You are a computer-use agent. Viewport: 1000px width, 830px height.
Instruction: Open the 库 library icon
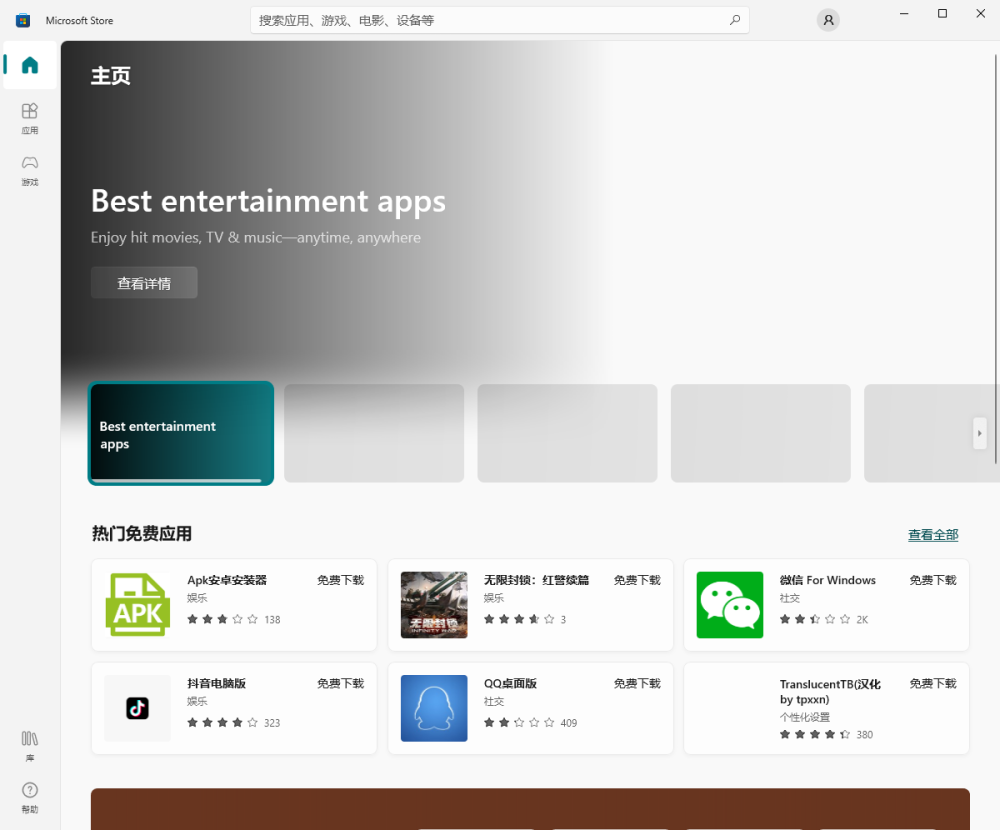[29, 746]
